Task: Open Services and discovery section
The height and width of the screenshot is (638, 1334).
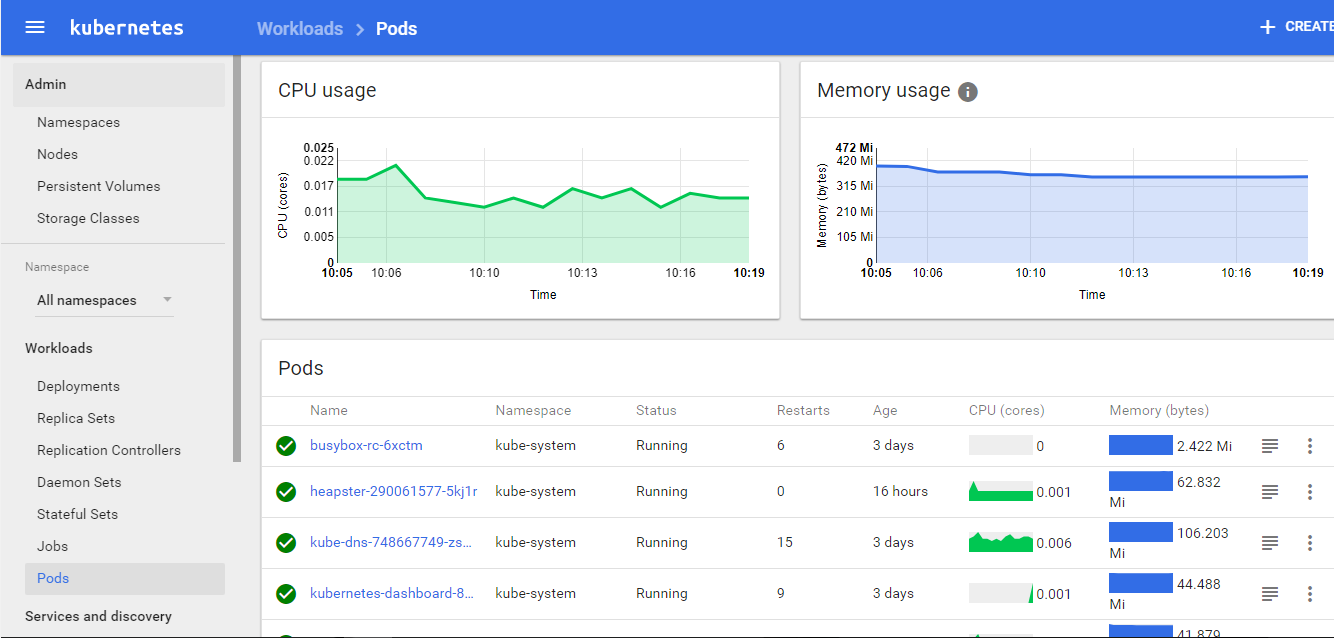Action: [x=98, y=616]
